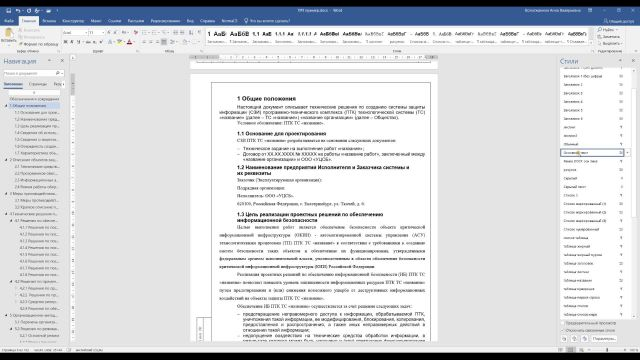Choose font color red swatch
The height and width of the screenshot is (360, 640).
coord(129,42)
